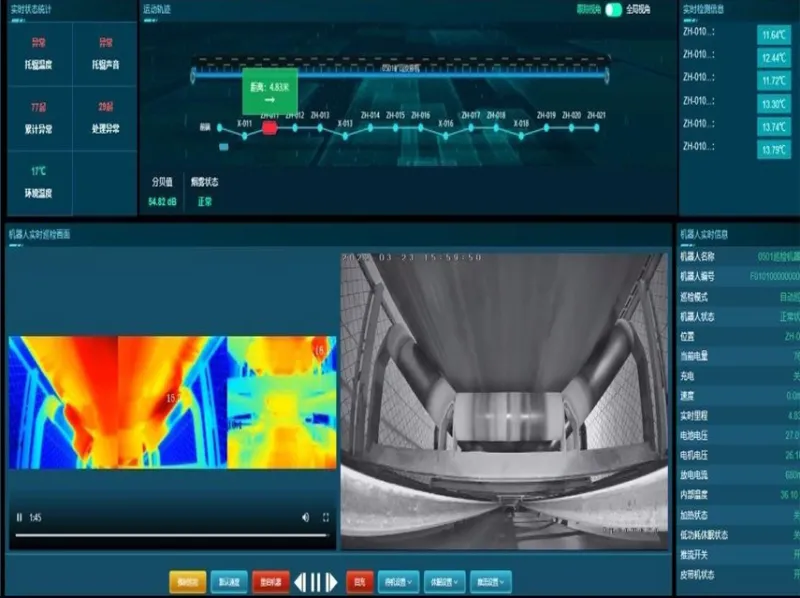Toggle follow/global view switch
Image resolution: width=800 pixels, height=598 pixels.
pos(613,9)
